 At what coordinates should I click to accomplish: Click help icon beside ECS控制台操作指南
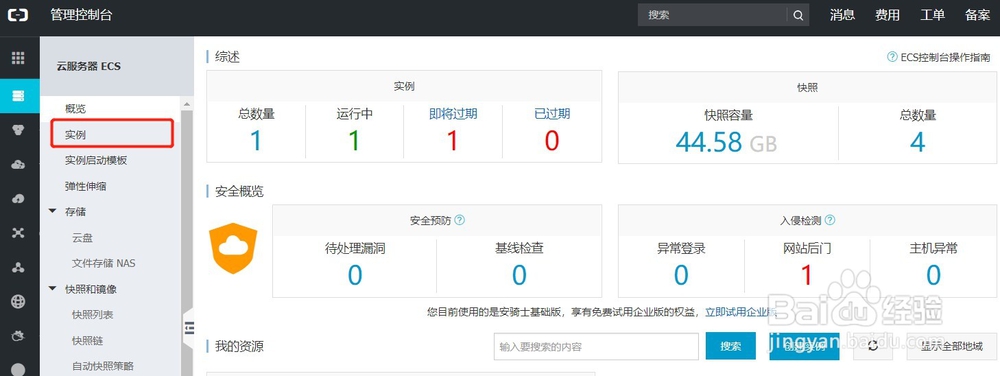point(892,57)
